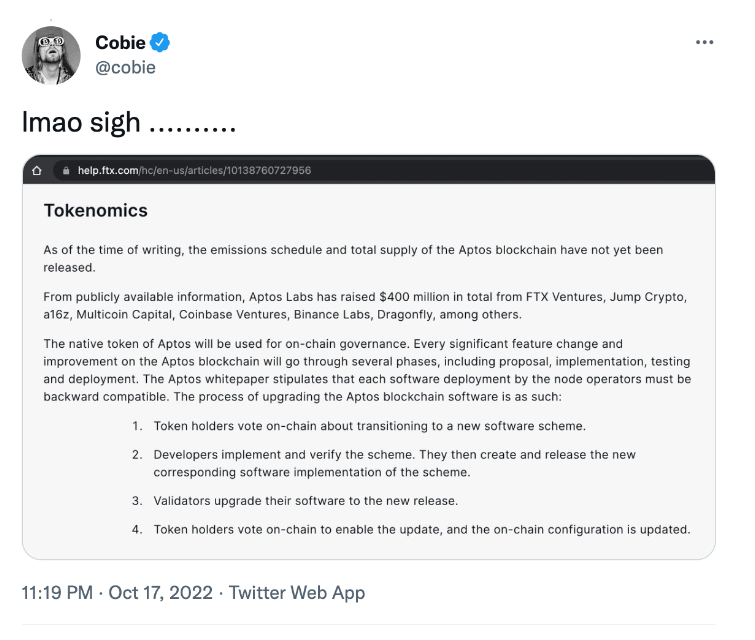Click list item two about developers implementing

384,463
